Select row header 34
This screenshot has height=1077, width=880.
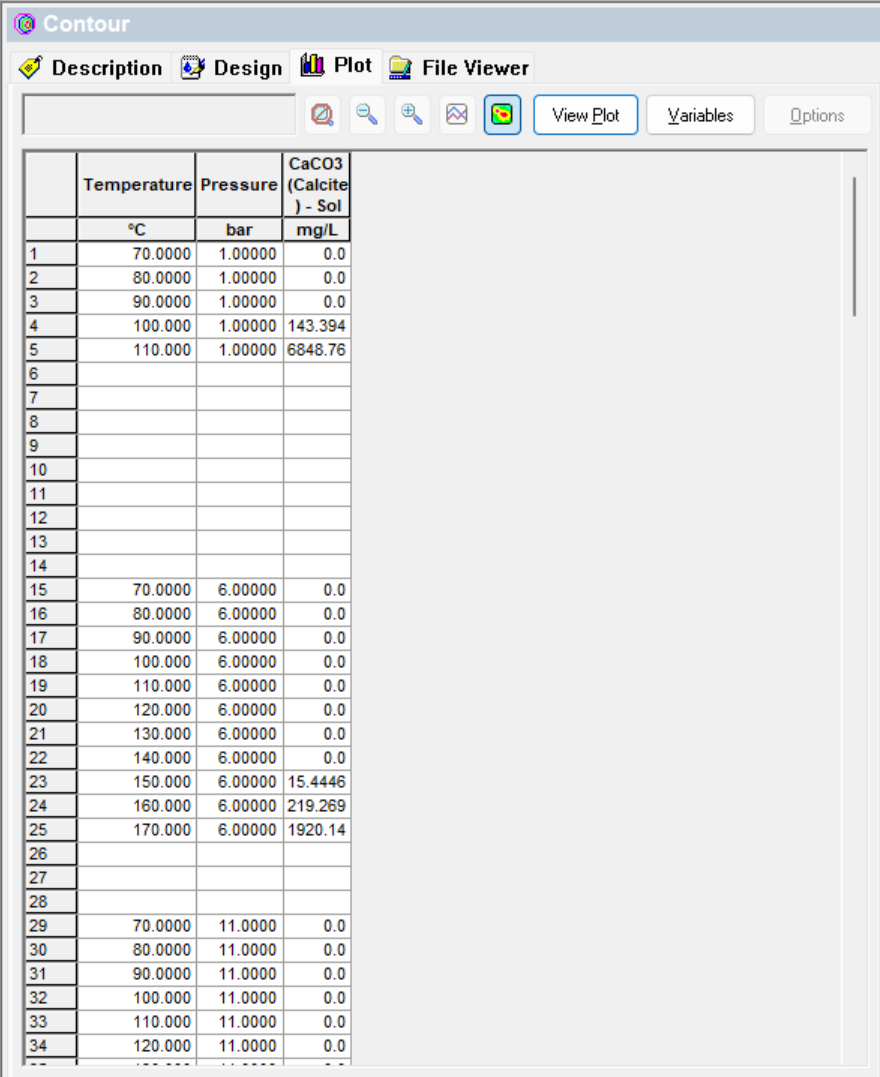pos(51,1046)
